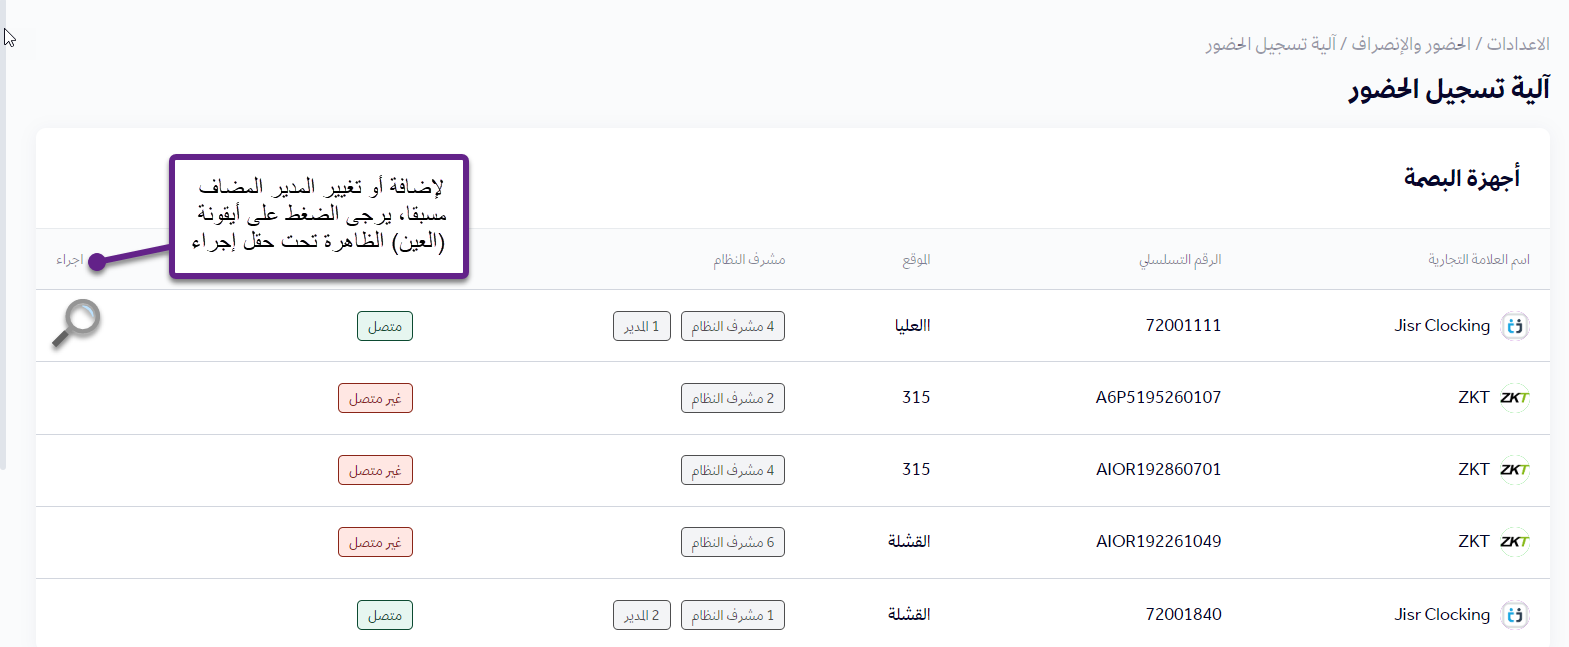1569x647 pixels.
Task: Go to the الحضور والإنصراف breadcrumb
Action: pyautogui.click(x=1411, y=44)
